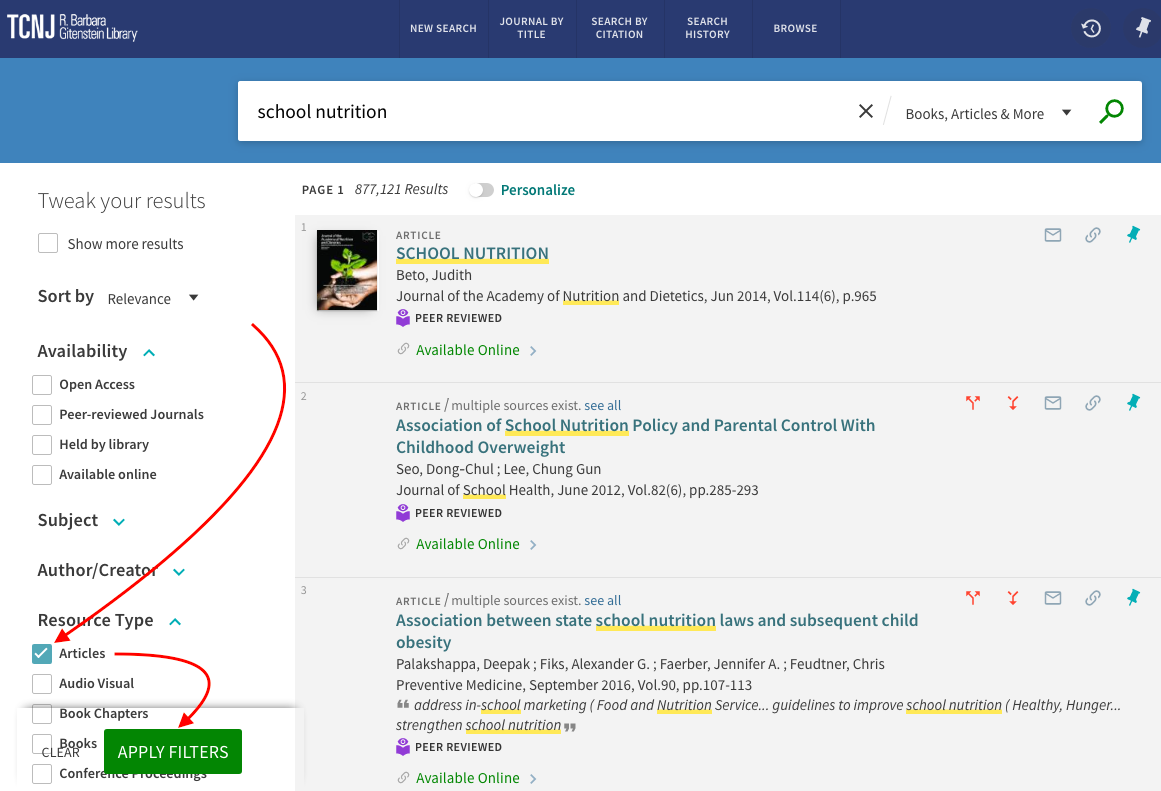The image size is (1161, 791).
Task: Email the child obesity article record
Action: click(x=1053, y=598)
